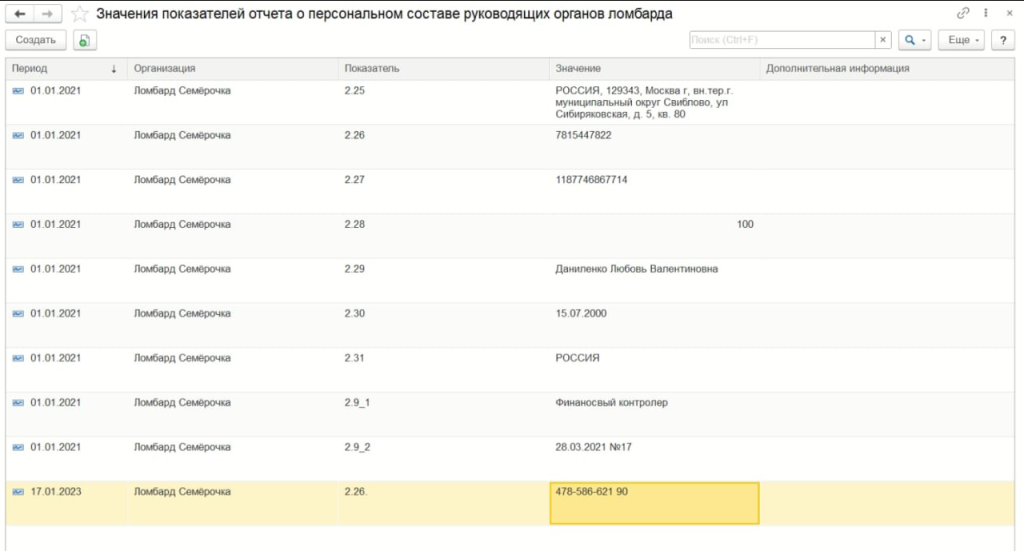Click into the Поиск (Ctrl+F) field

[x=782, y=40]
